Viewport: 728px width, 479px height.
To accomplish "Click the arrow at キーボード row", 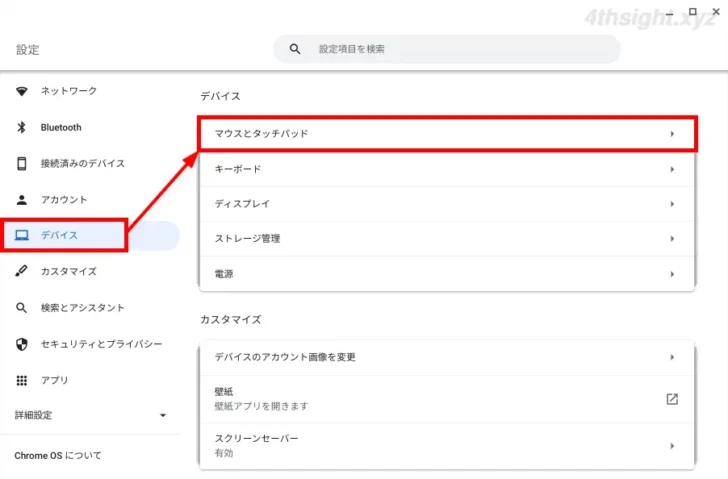I will click(672, 169).
